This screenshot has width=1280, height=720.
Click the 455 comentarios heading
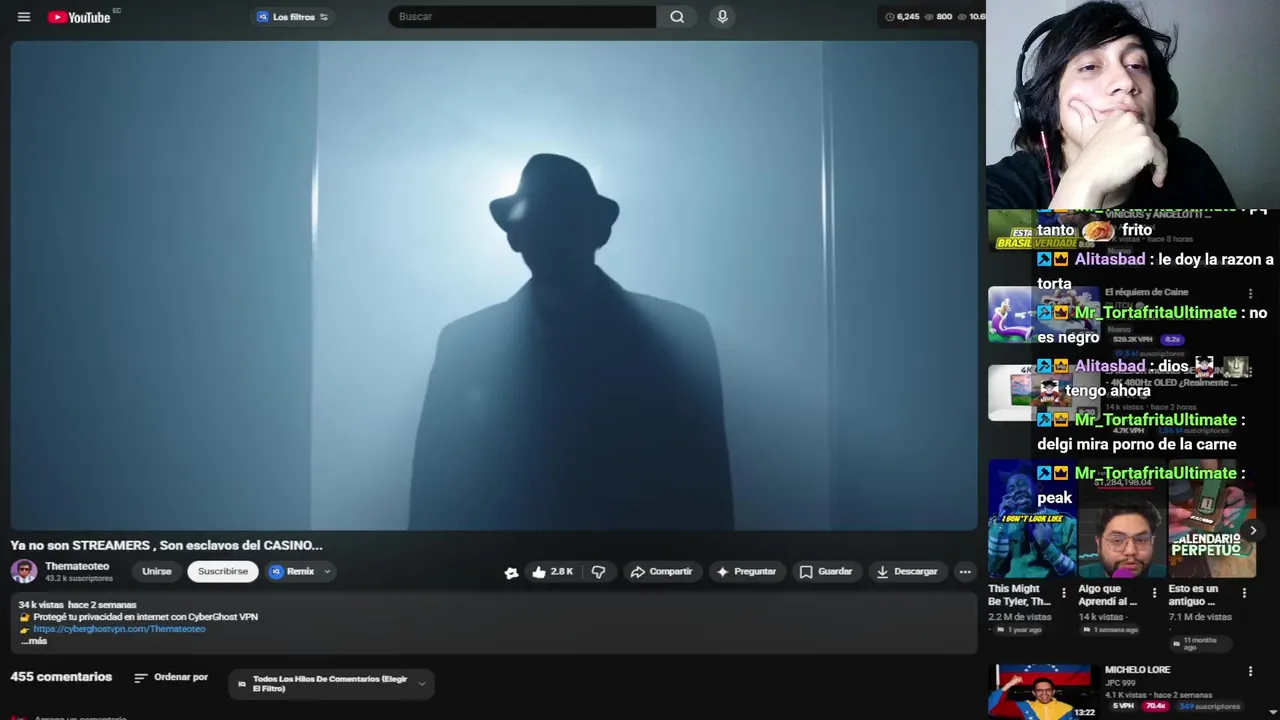coord(61,677)
